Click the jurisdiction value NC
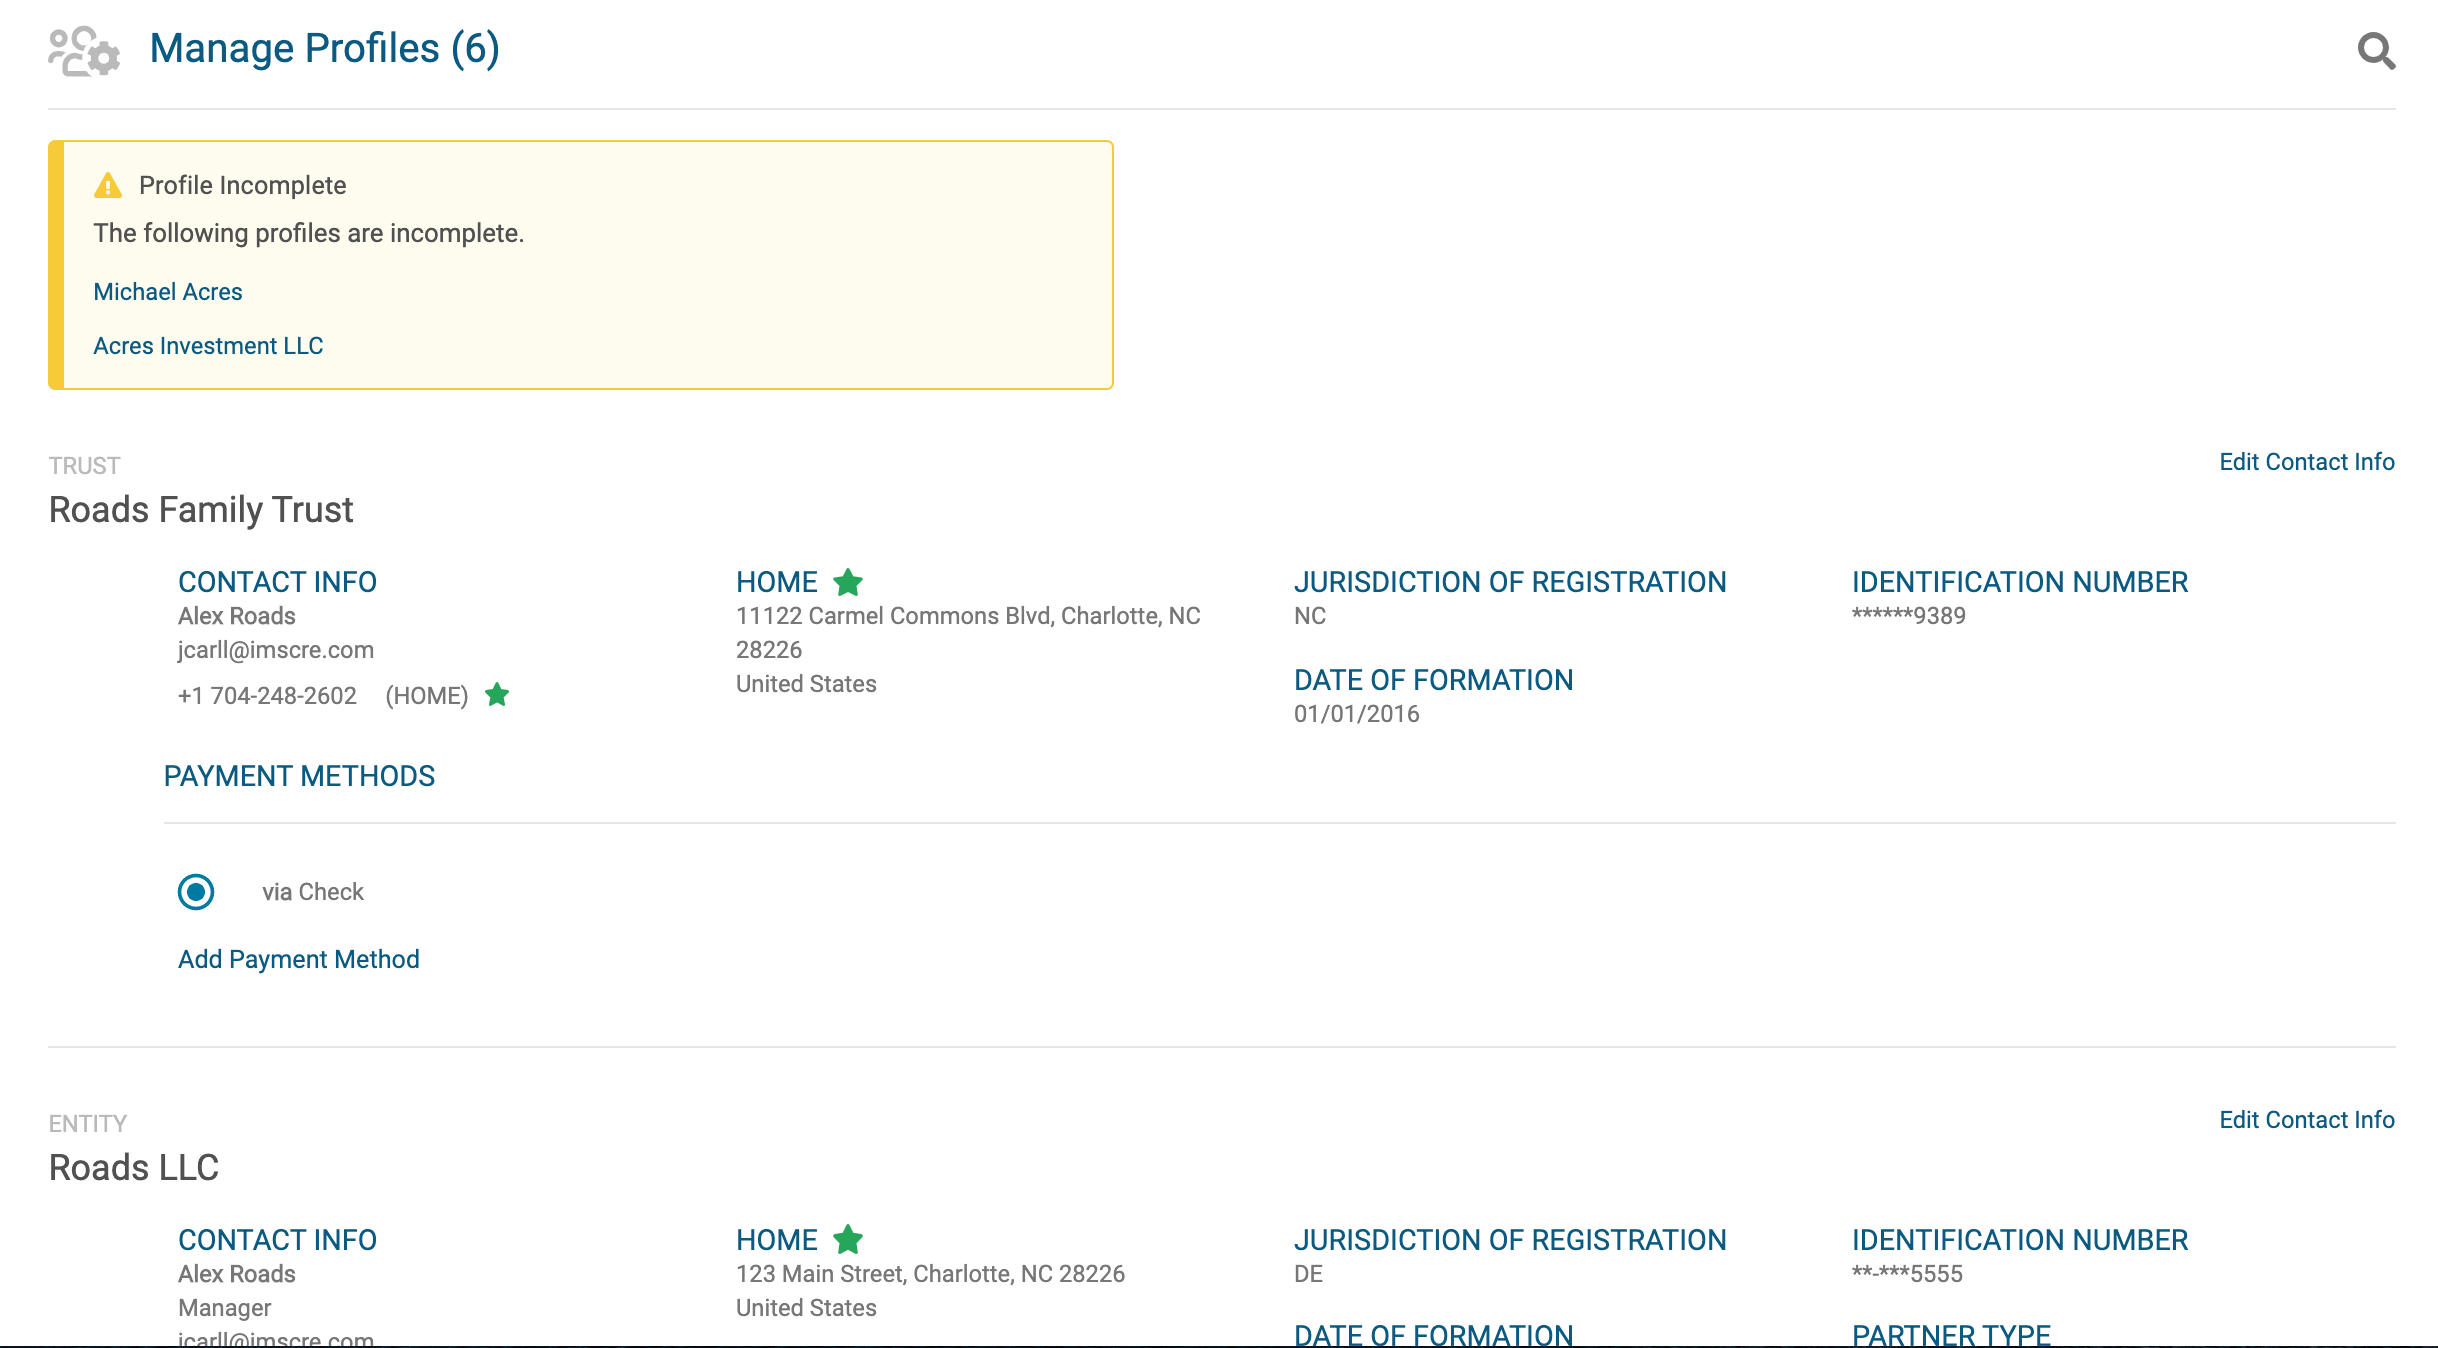 click(x=1310, y=616)
